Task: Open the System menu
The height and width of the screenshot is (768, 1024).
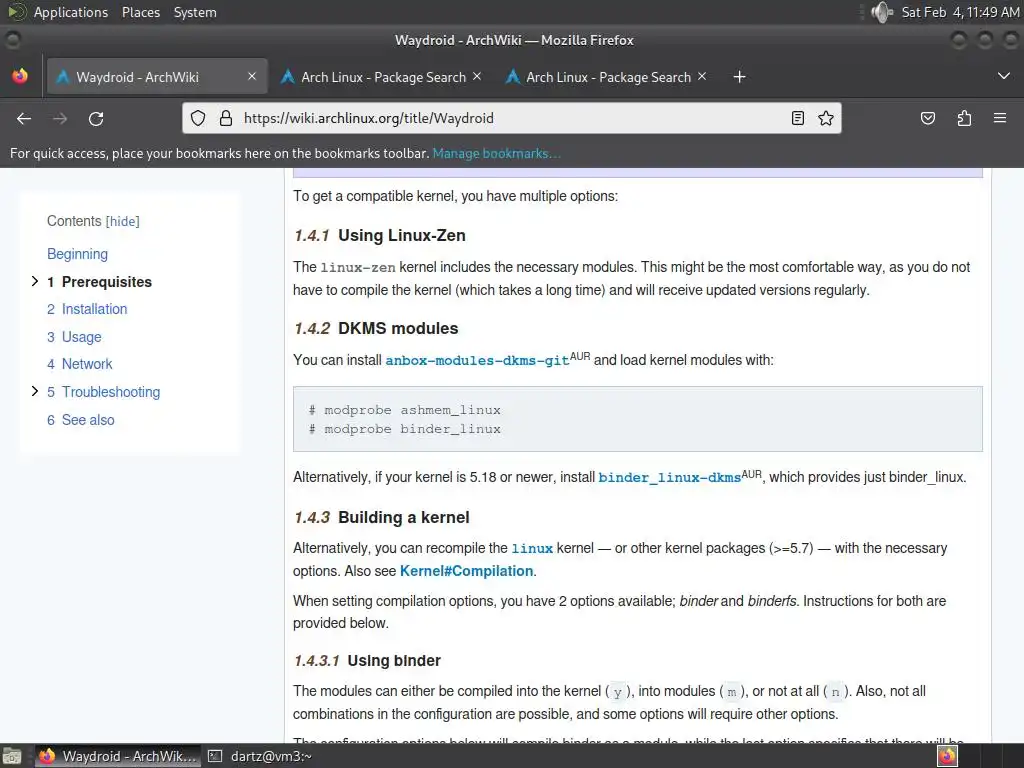Action: pyautogui.click(x=195, y=12)
